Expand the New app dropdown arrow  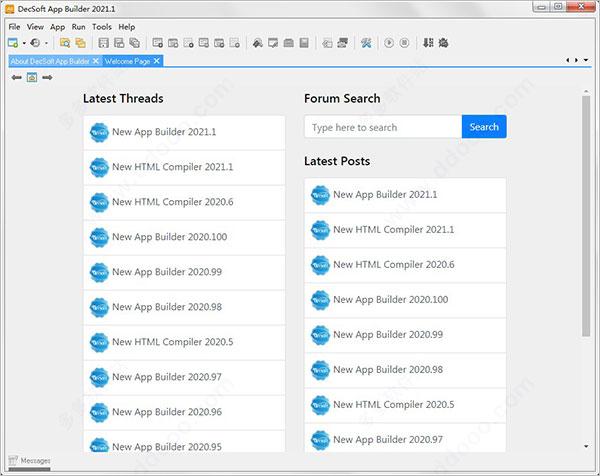23,43
